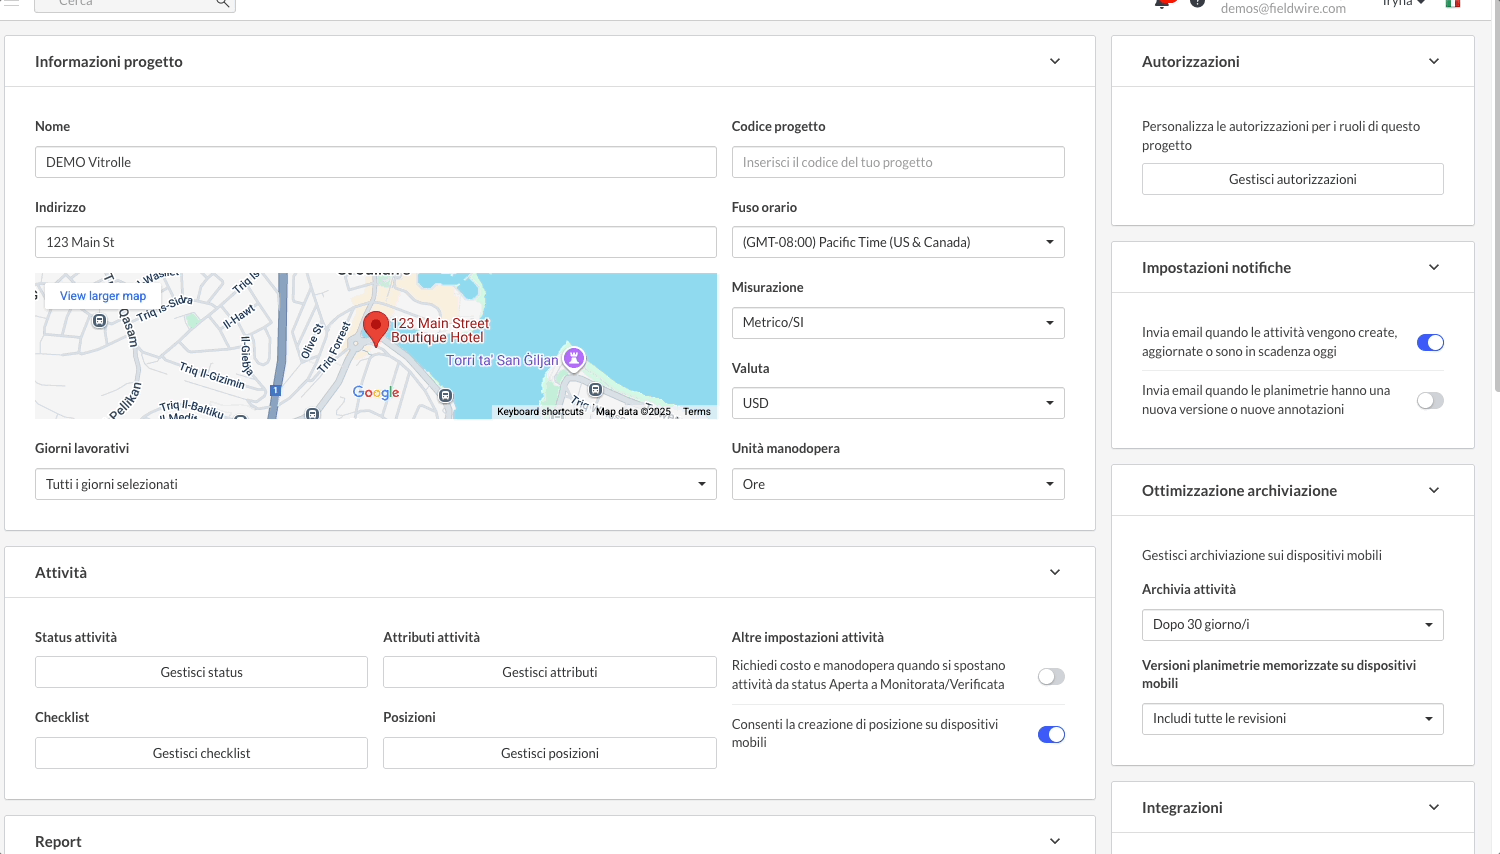Disable email notifications for activity updates
1500x854 pixels.
click(1430, 343)
